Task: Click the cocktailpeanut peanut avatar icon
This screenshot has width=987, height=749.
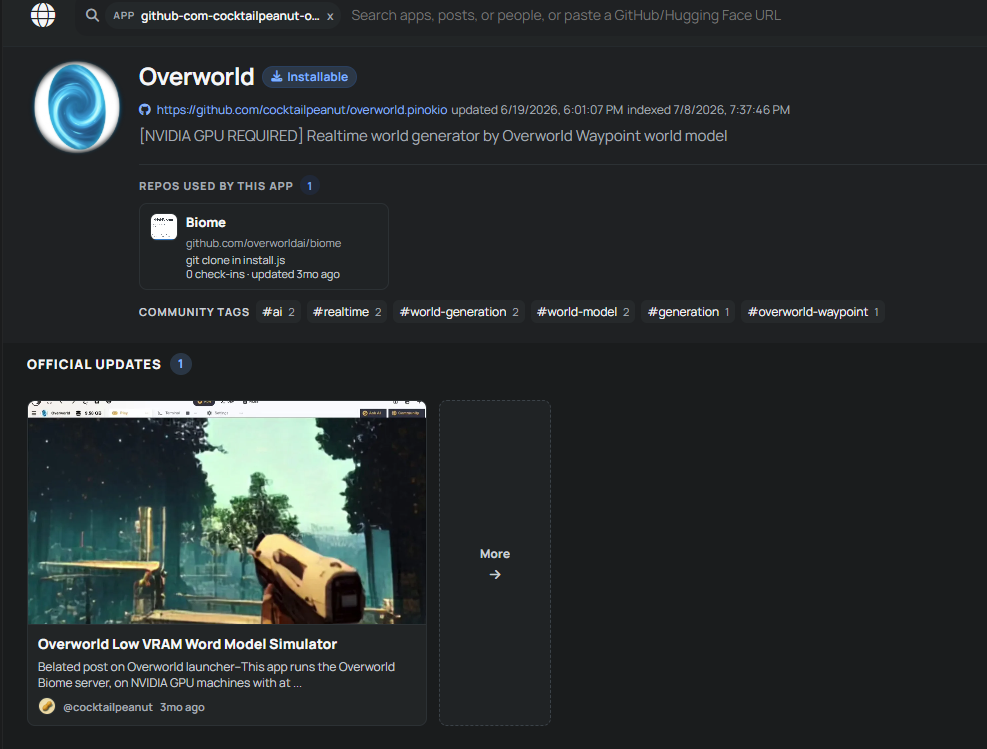Action: pos(47,706)
